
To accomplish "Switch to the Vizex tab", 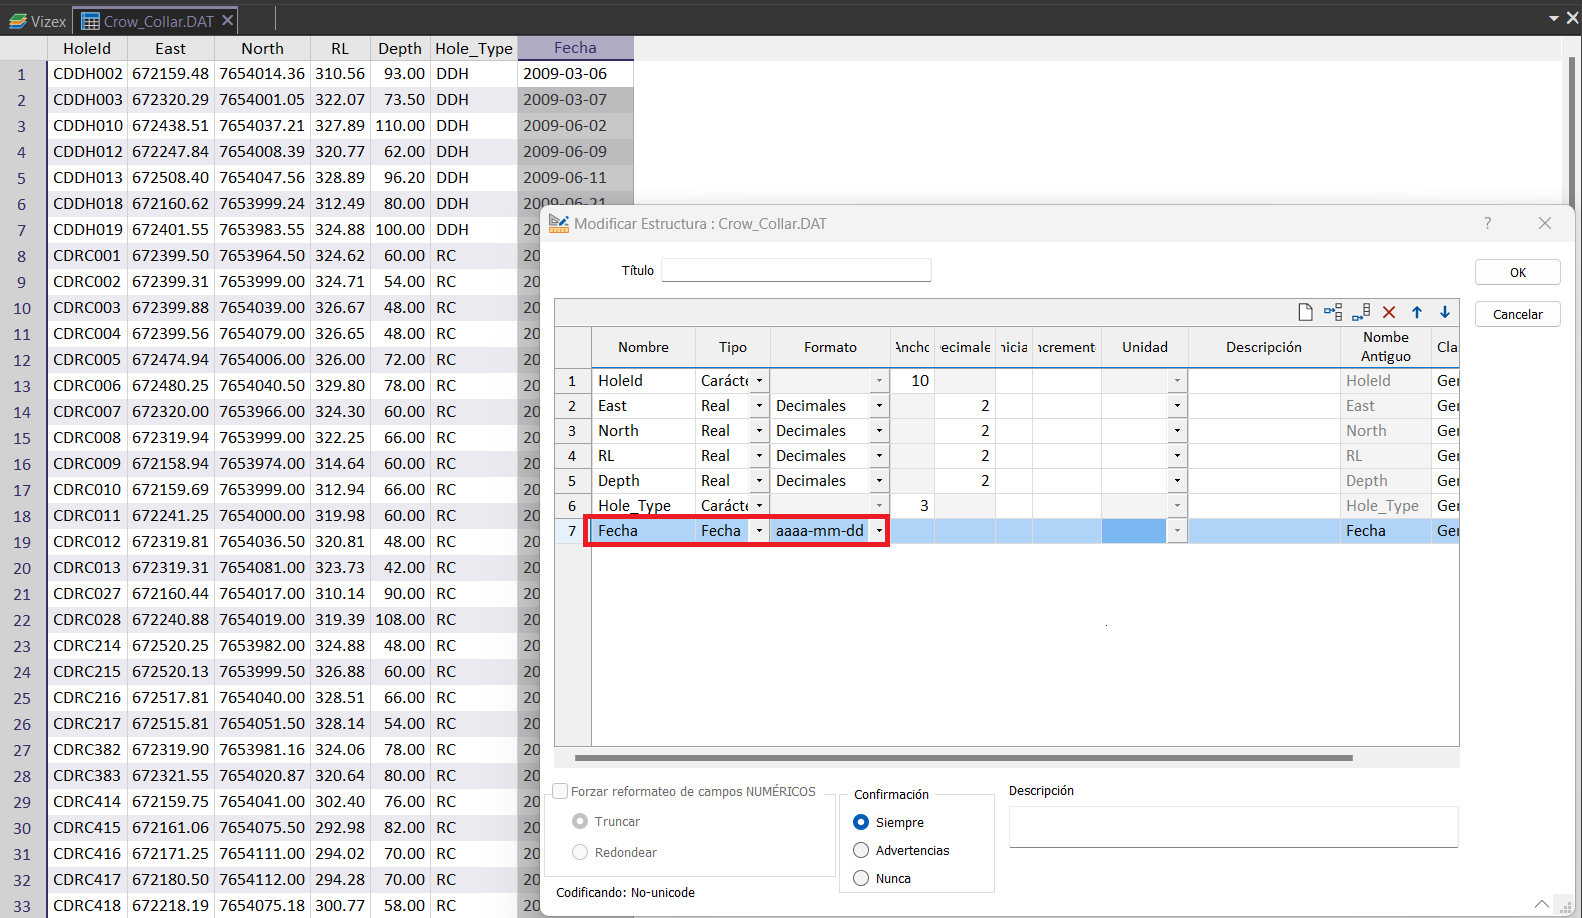I will click(38, 21).
